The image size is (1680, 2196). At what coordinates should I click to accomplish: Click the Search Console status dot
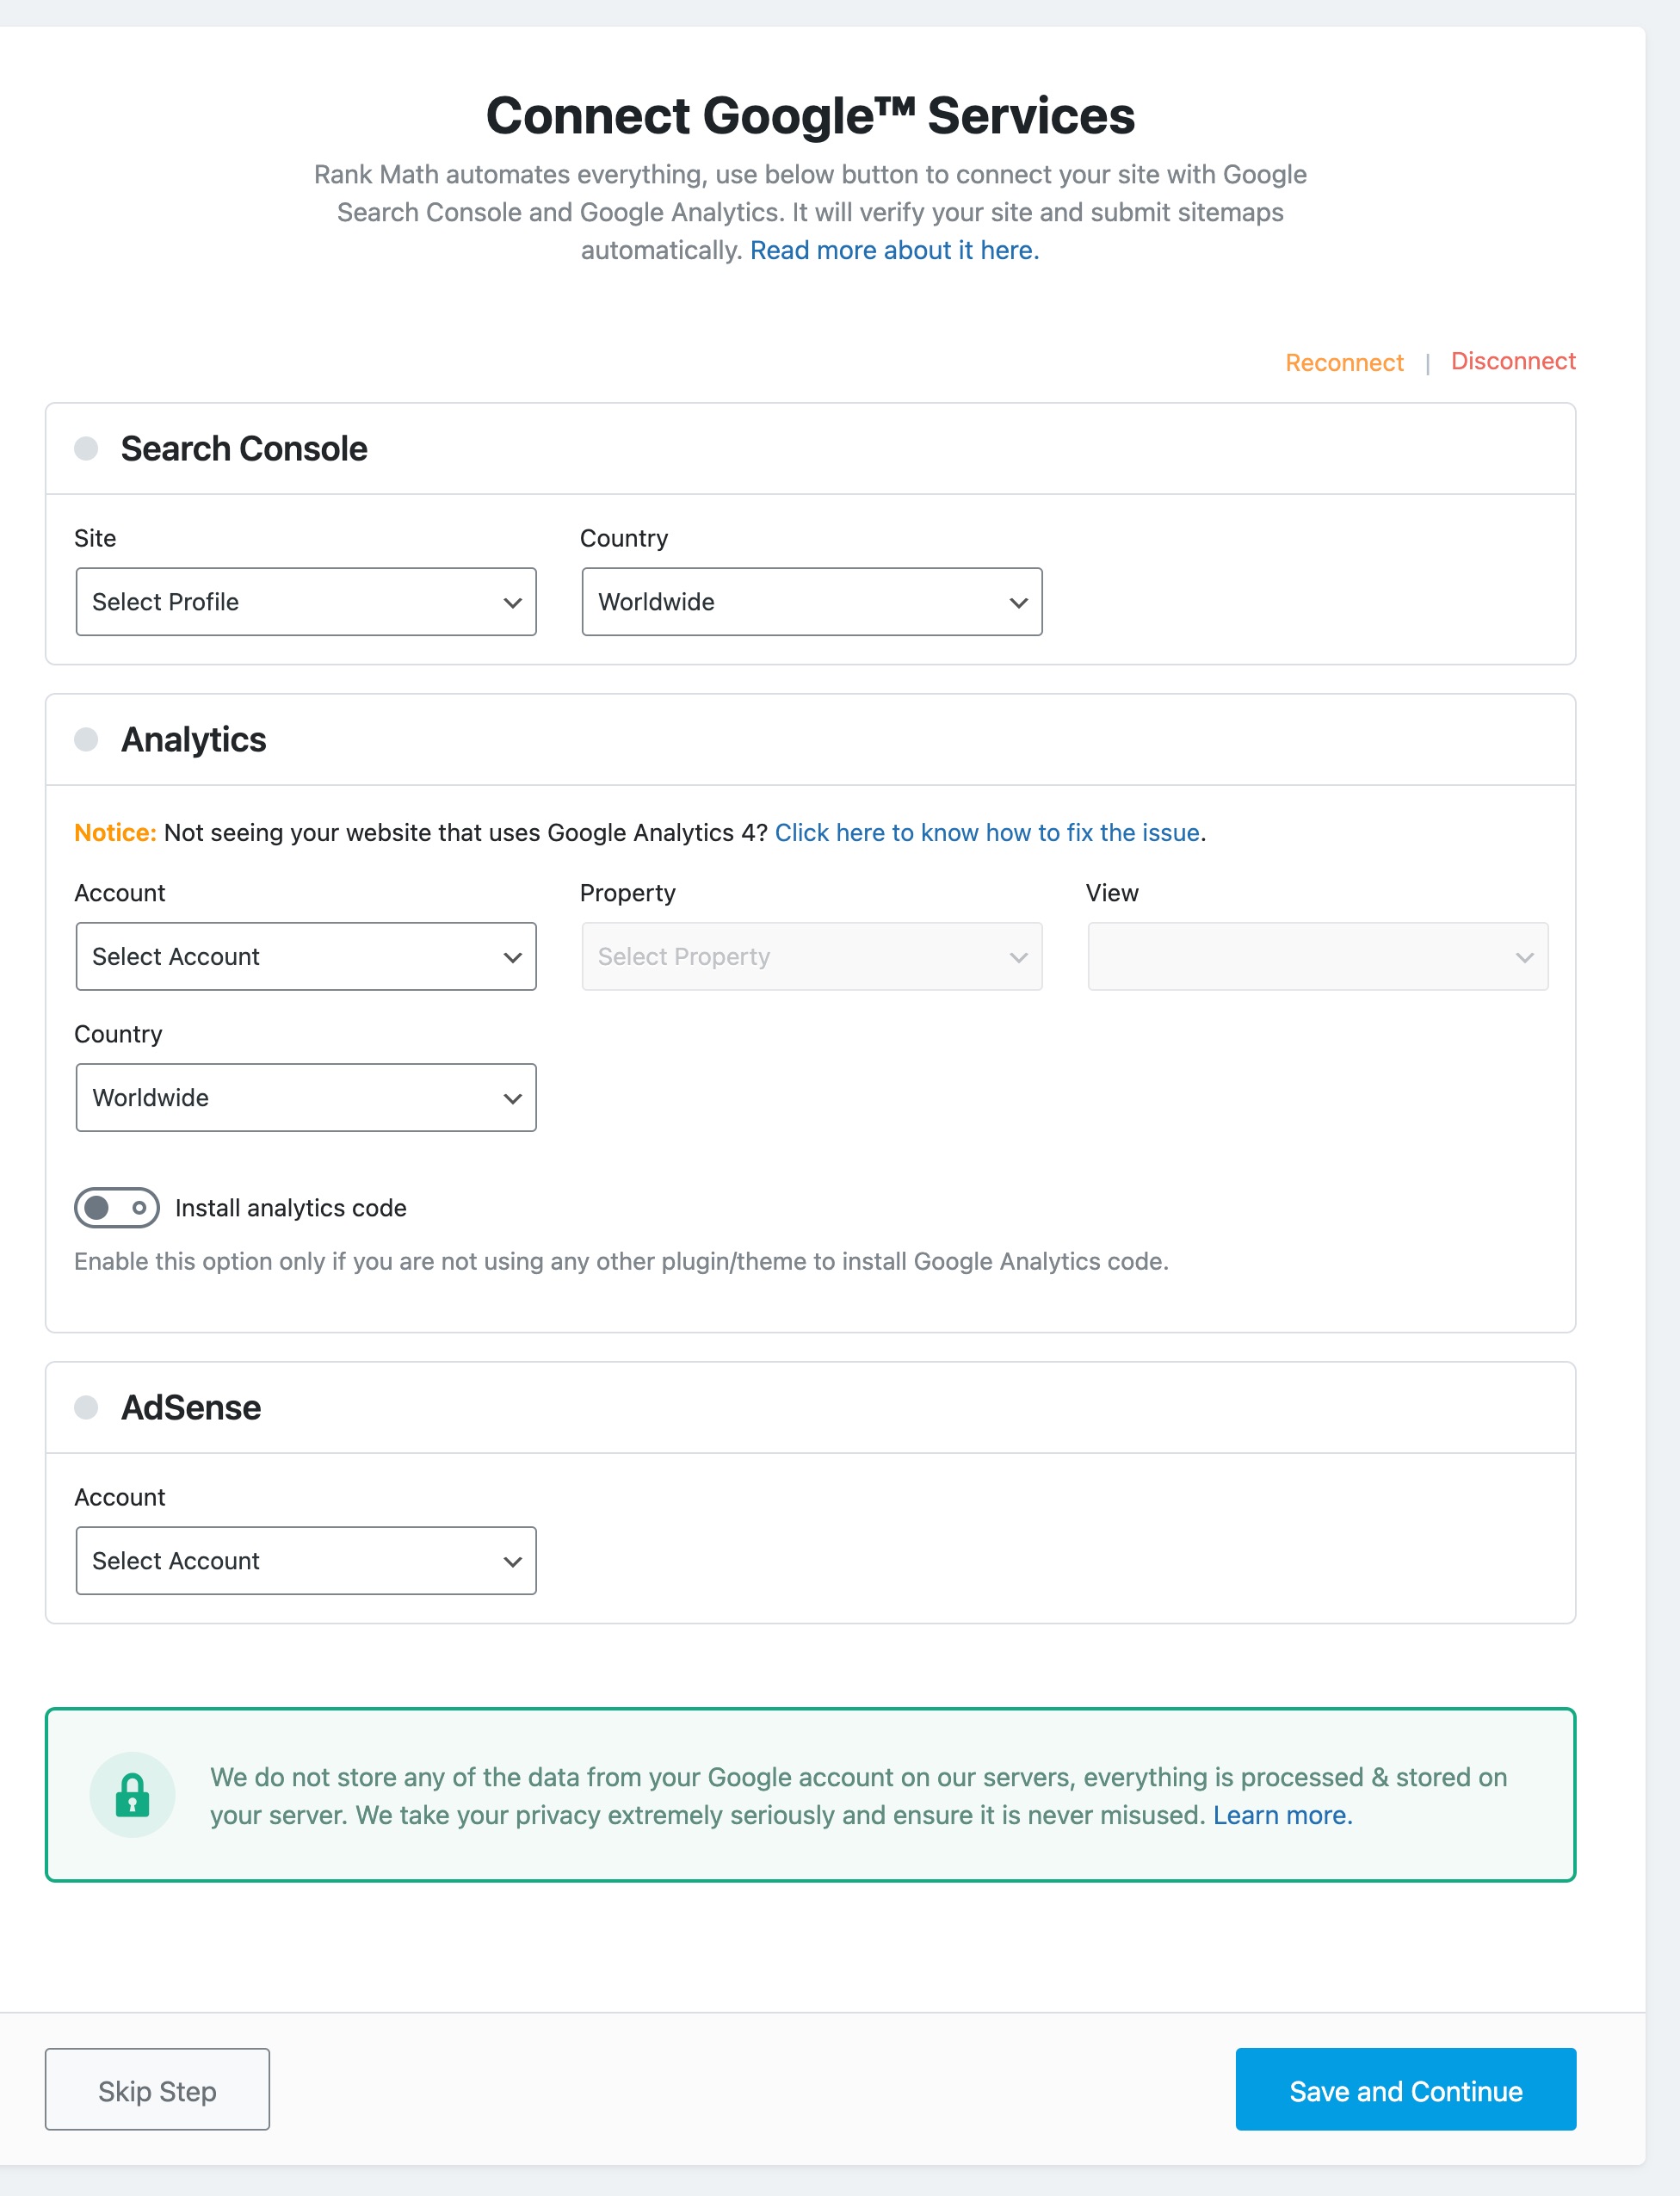coord(86,448)
